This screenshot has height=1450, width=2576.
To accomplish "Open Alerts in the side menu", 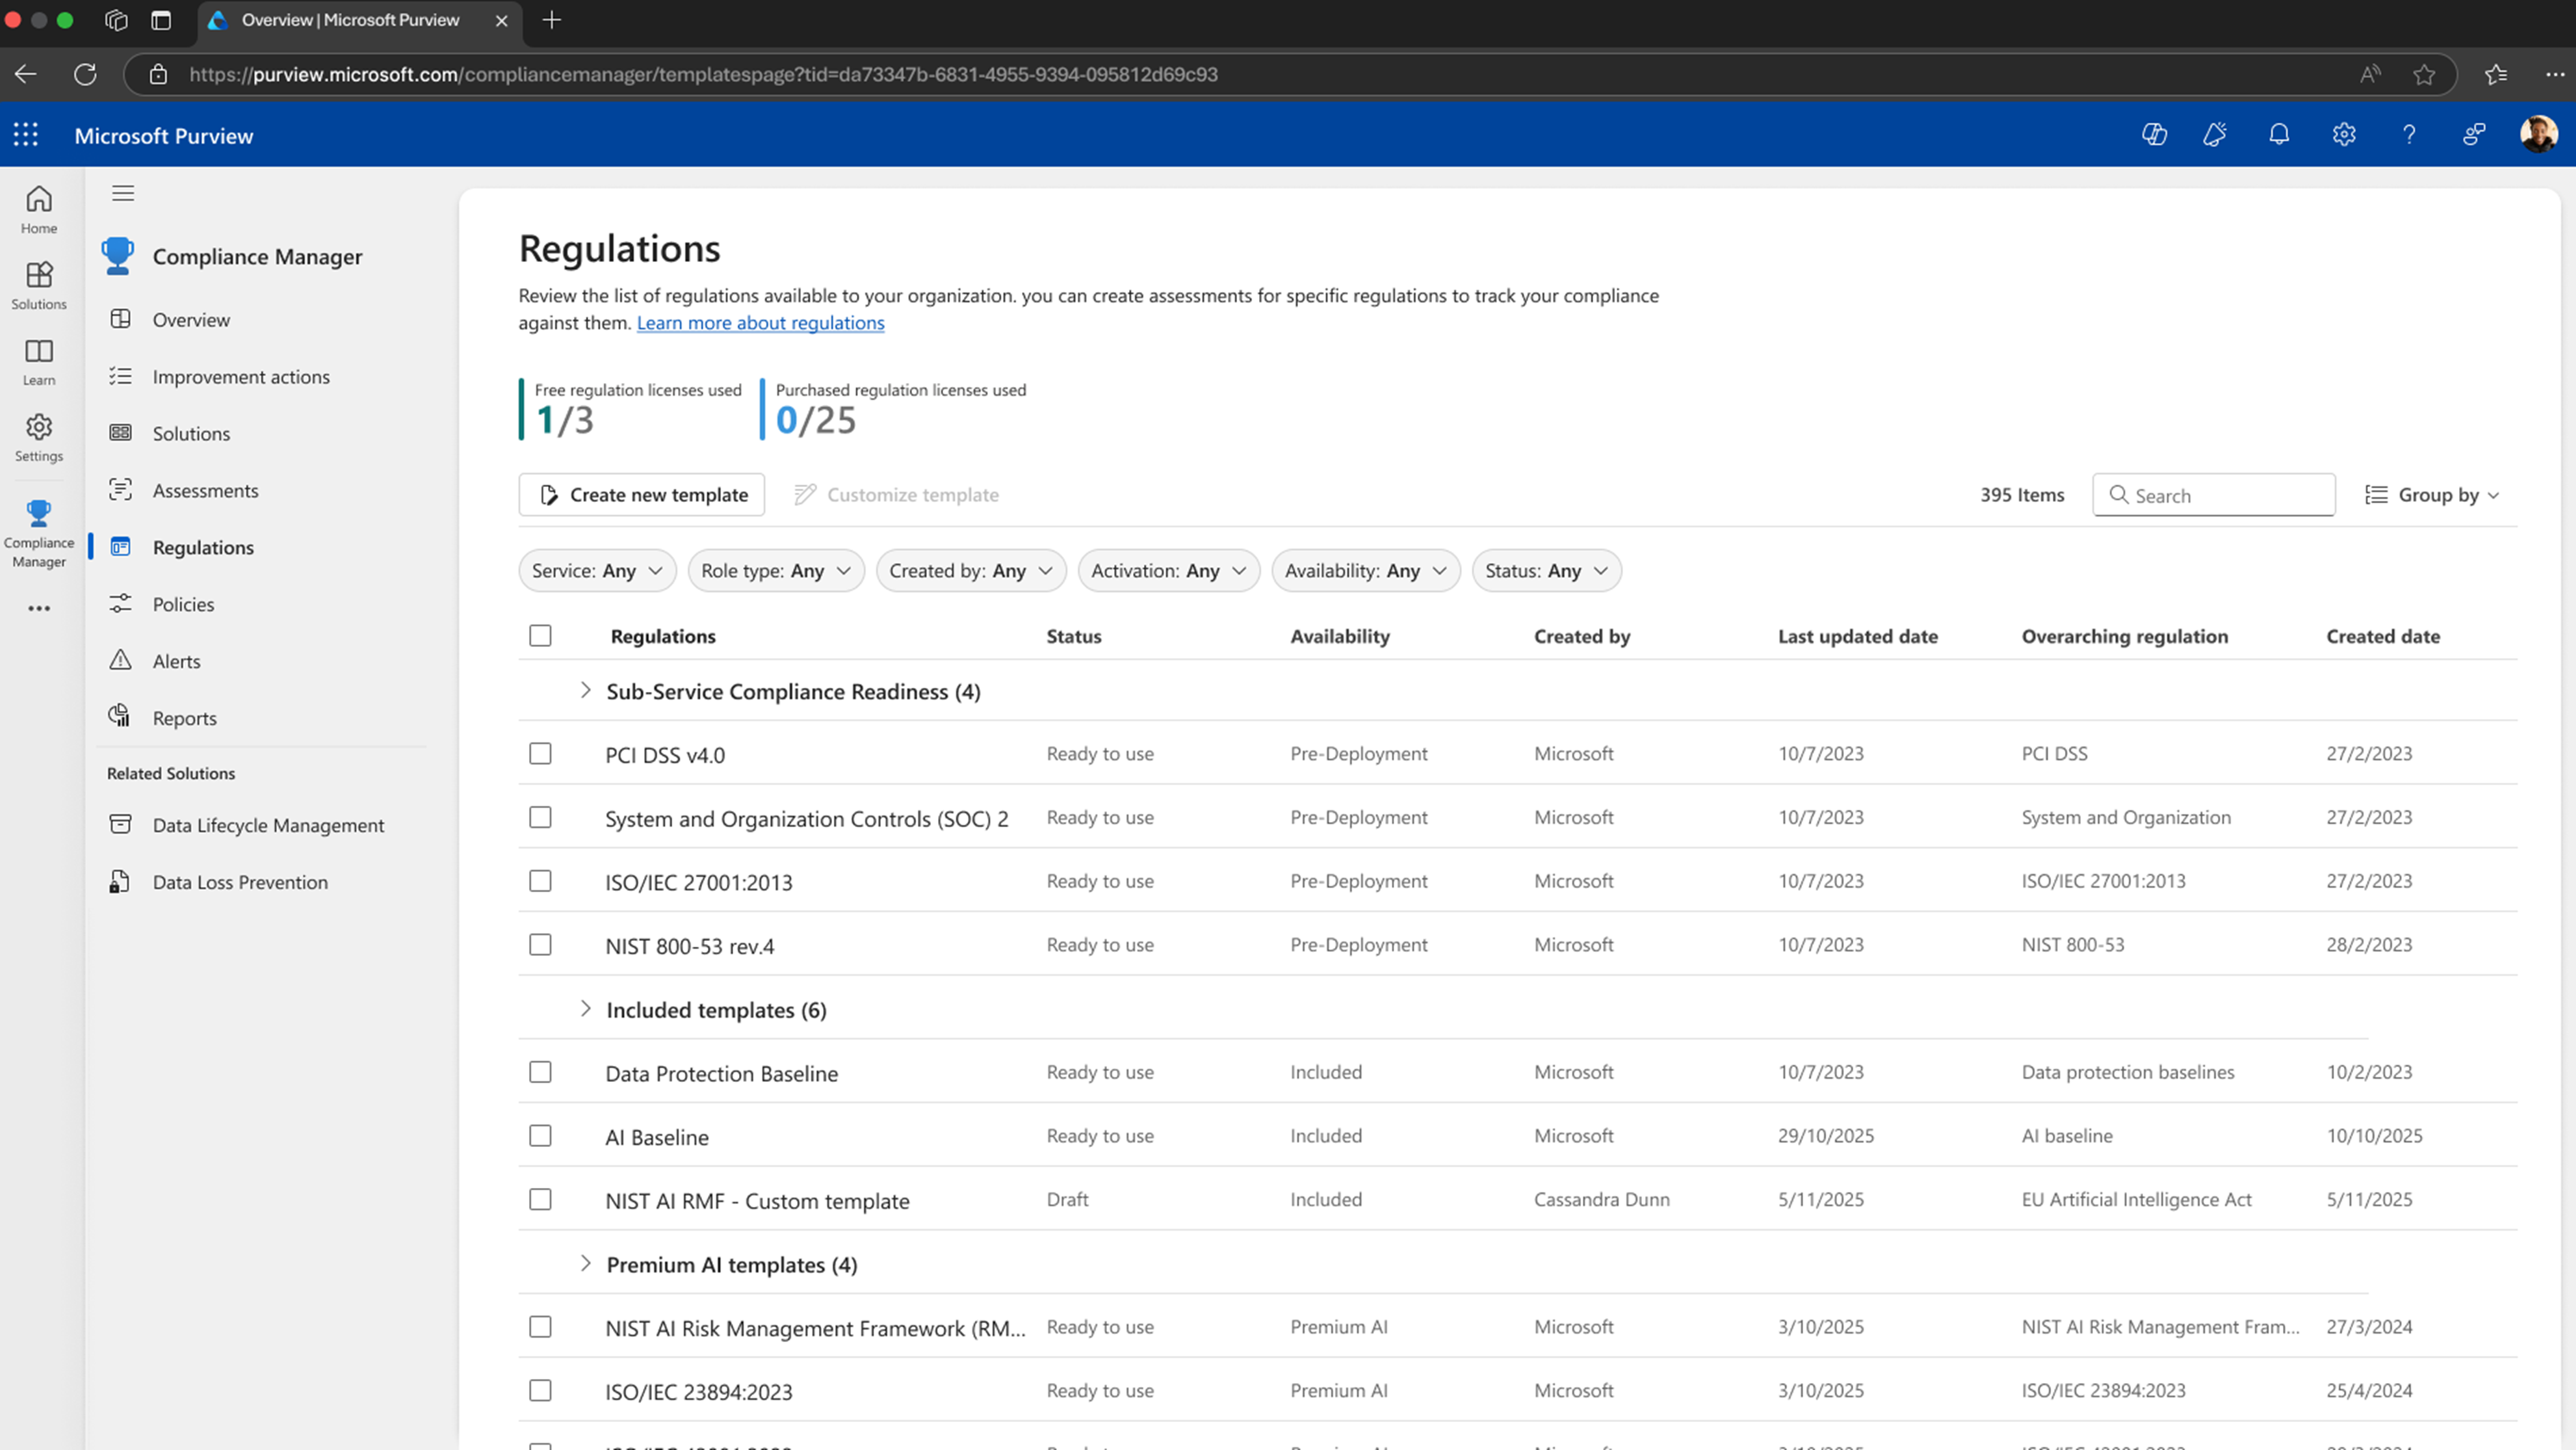I will 176,662.
